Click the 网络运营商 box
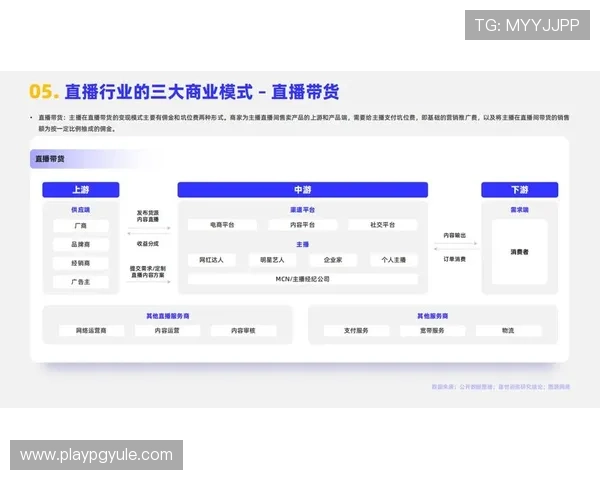Viewport: 600px width, 480px height. [91, 330]
